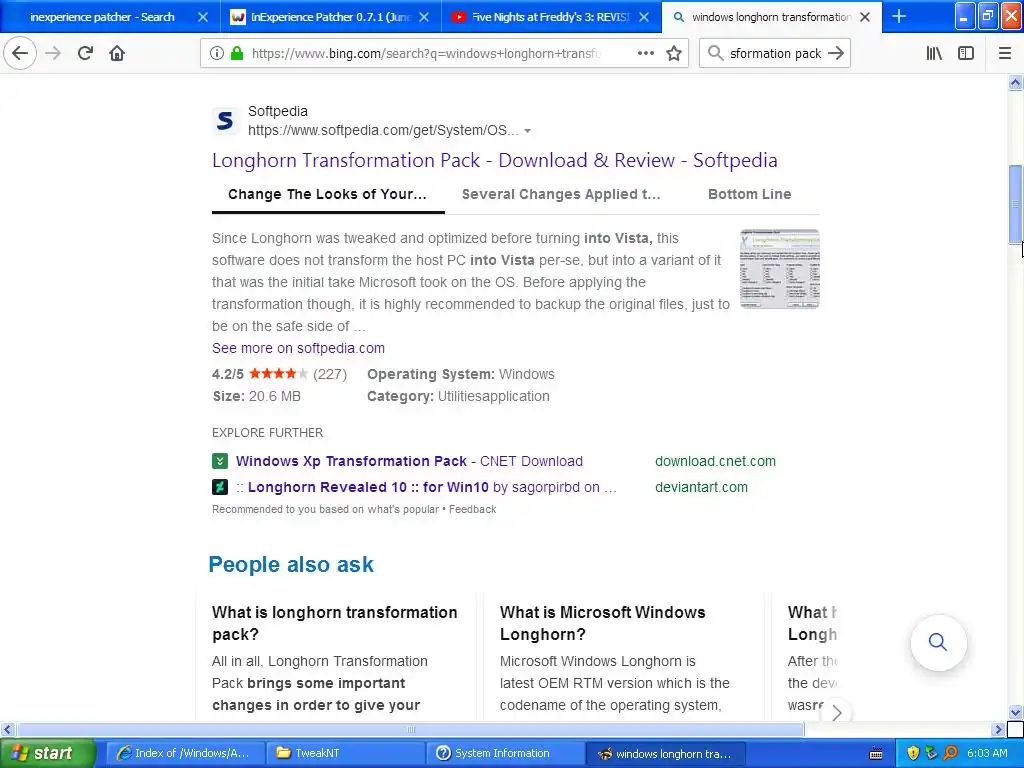This screenshot has height=768, width=1024.
Task: Click the sformation pack search field
Action: (x=775, y=54)
